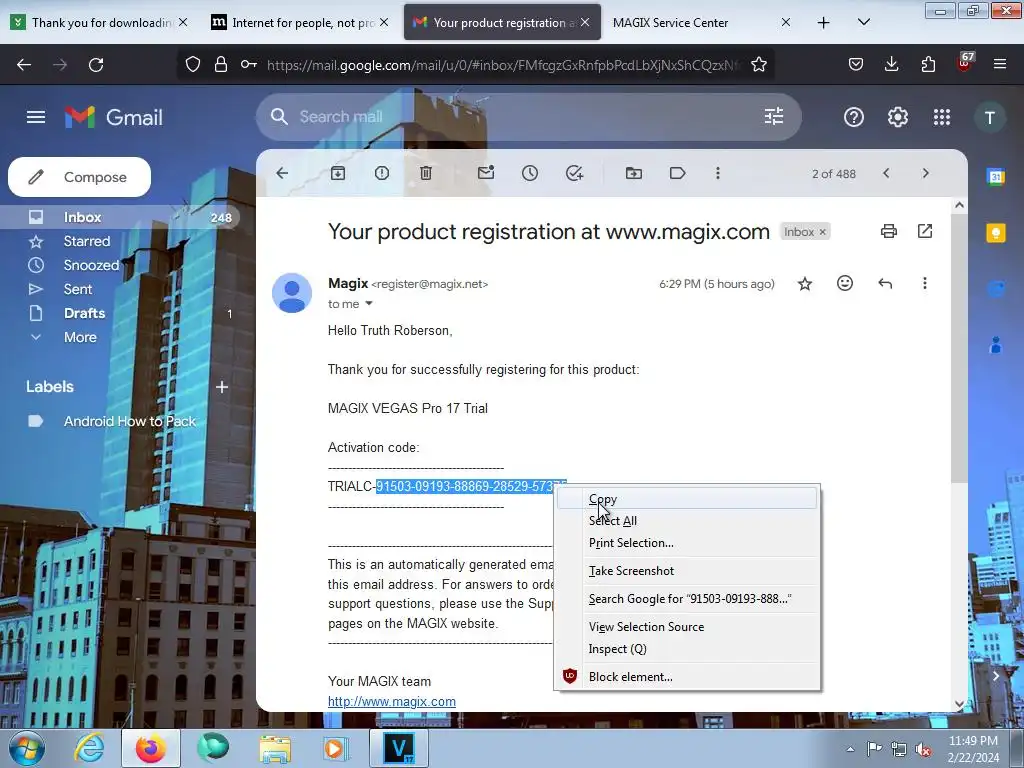This screenshot has width=1024, height=768.
Task: Choose Take Screenshot in context menu
Action: point(686,571)
